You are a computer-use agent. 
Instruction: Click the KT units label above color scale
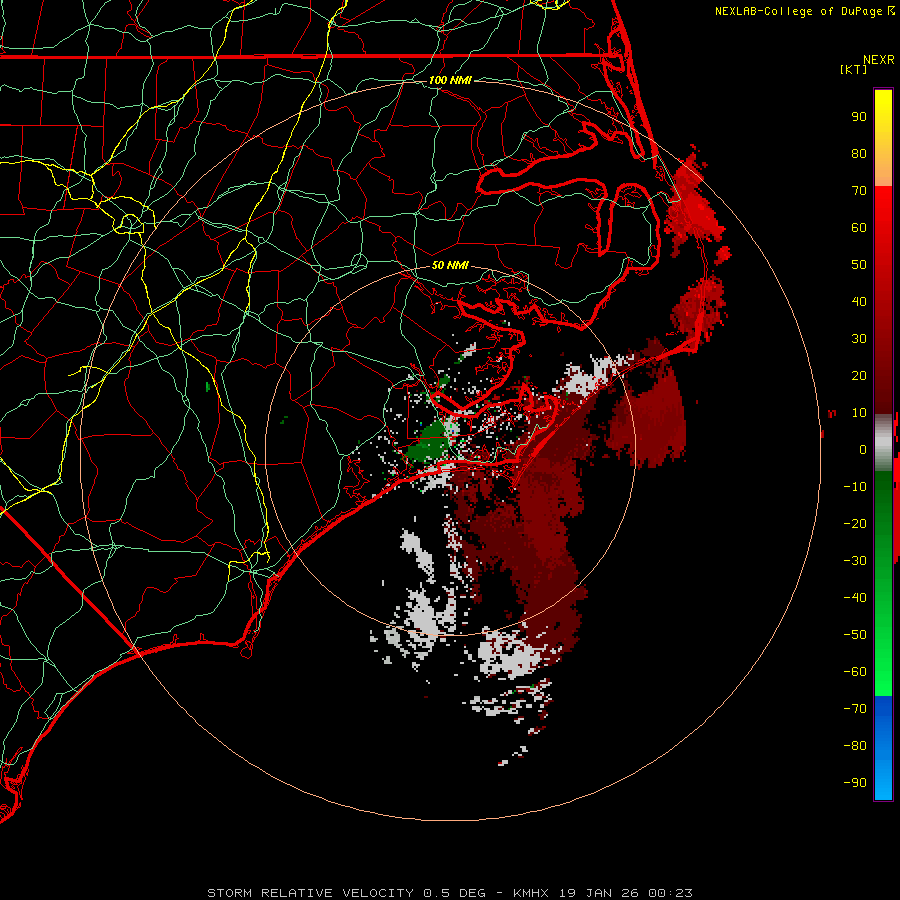pos(853,69)
